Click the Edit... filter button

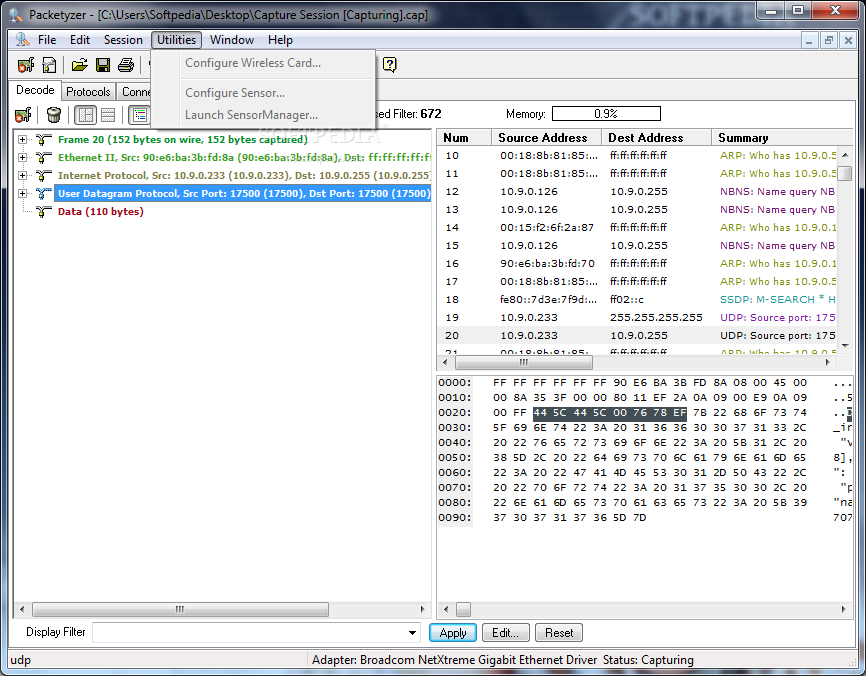505,633
